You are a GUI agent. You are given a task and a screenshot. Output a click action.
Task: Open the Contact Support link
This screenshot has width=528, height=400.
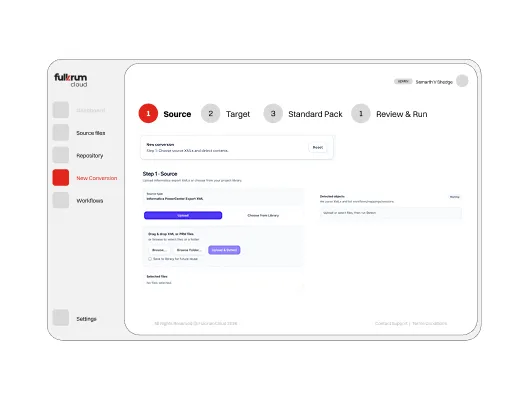click(391, 324)
